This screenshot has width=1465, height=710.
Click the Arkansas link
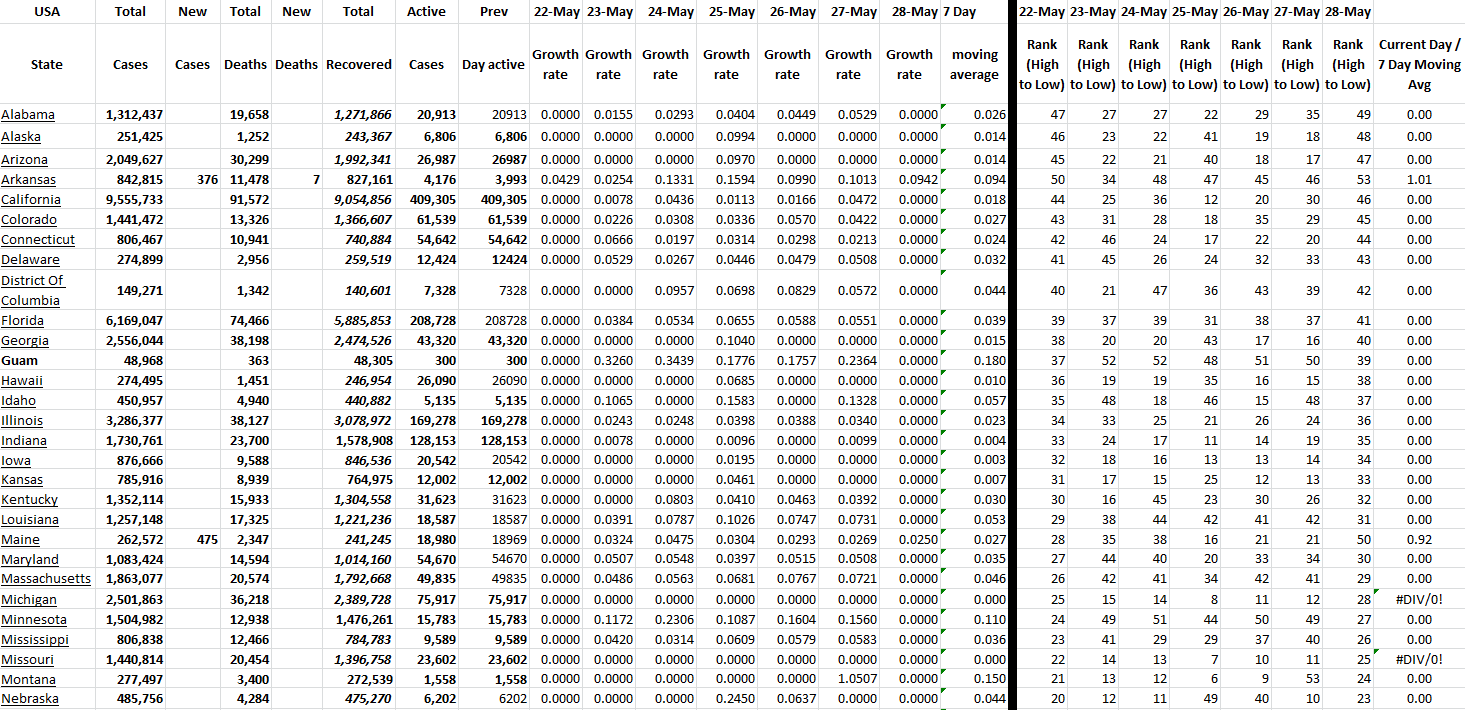[x=29, y=180]
